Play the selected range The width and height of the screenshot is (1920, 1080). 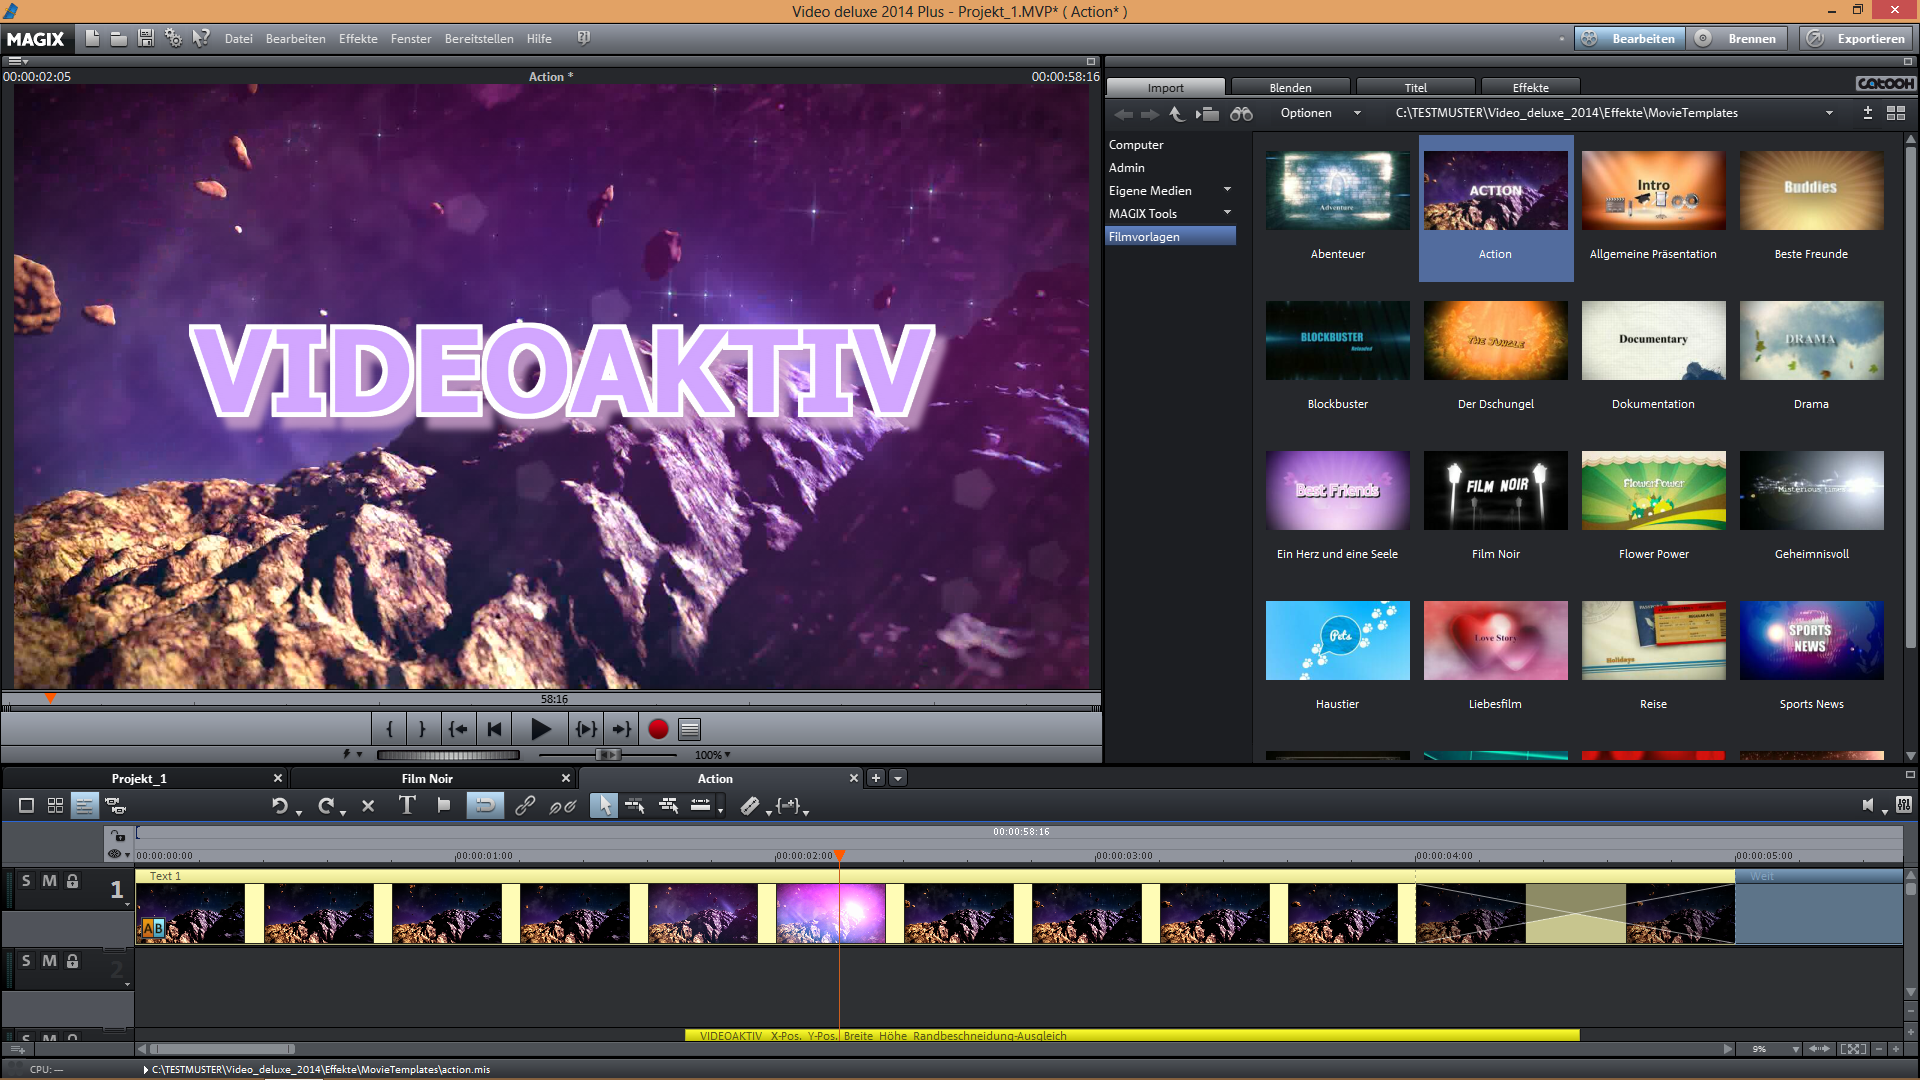click(x=586, y=729)
